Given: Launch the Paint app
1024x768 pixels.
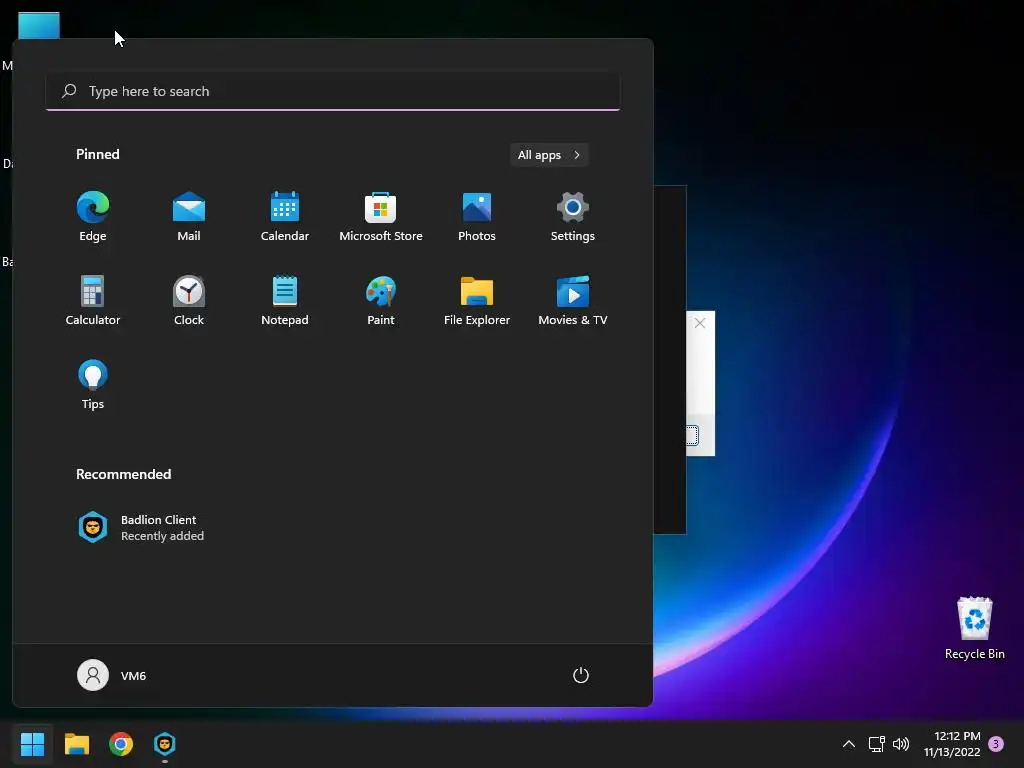Looking at the screenshot, I should point(381,301).
